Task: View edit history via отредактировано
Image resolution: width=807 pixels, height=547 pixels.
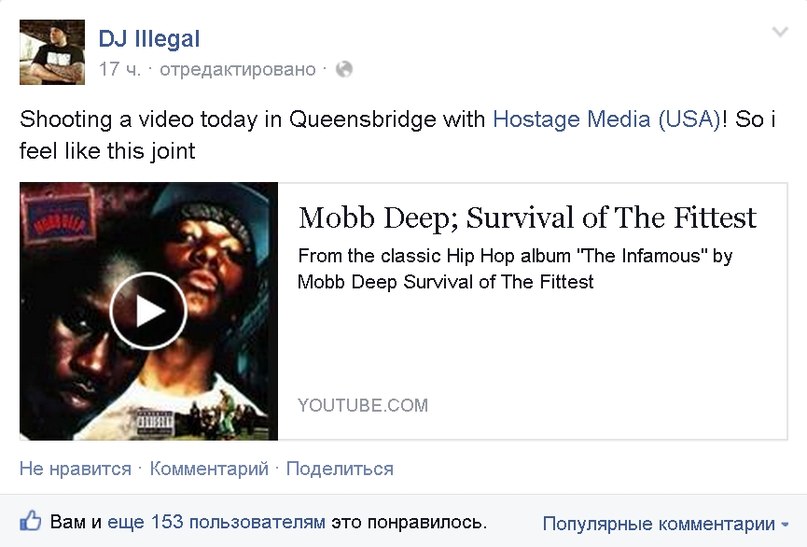Action: coord(238,69)
